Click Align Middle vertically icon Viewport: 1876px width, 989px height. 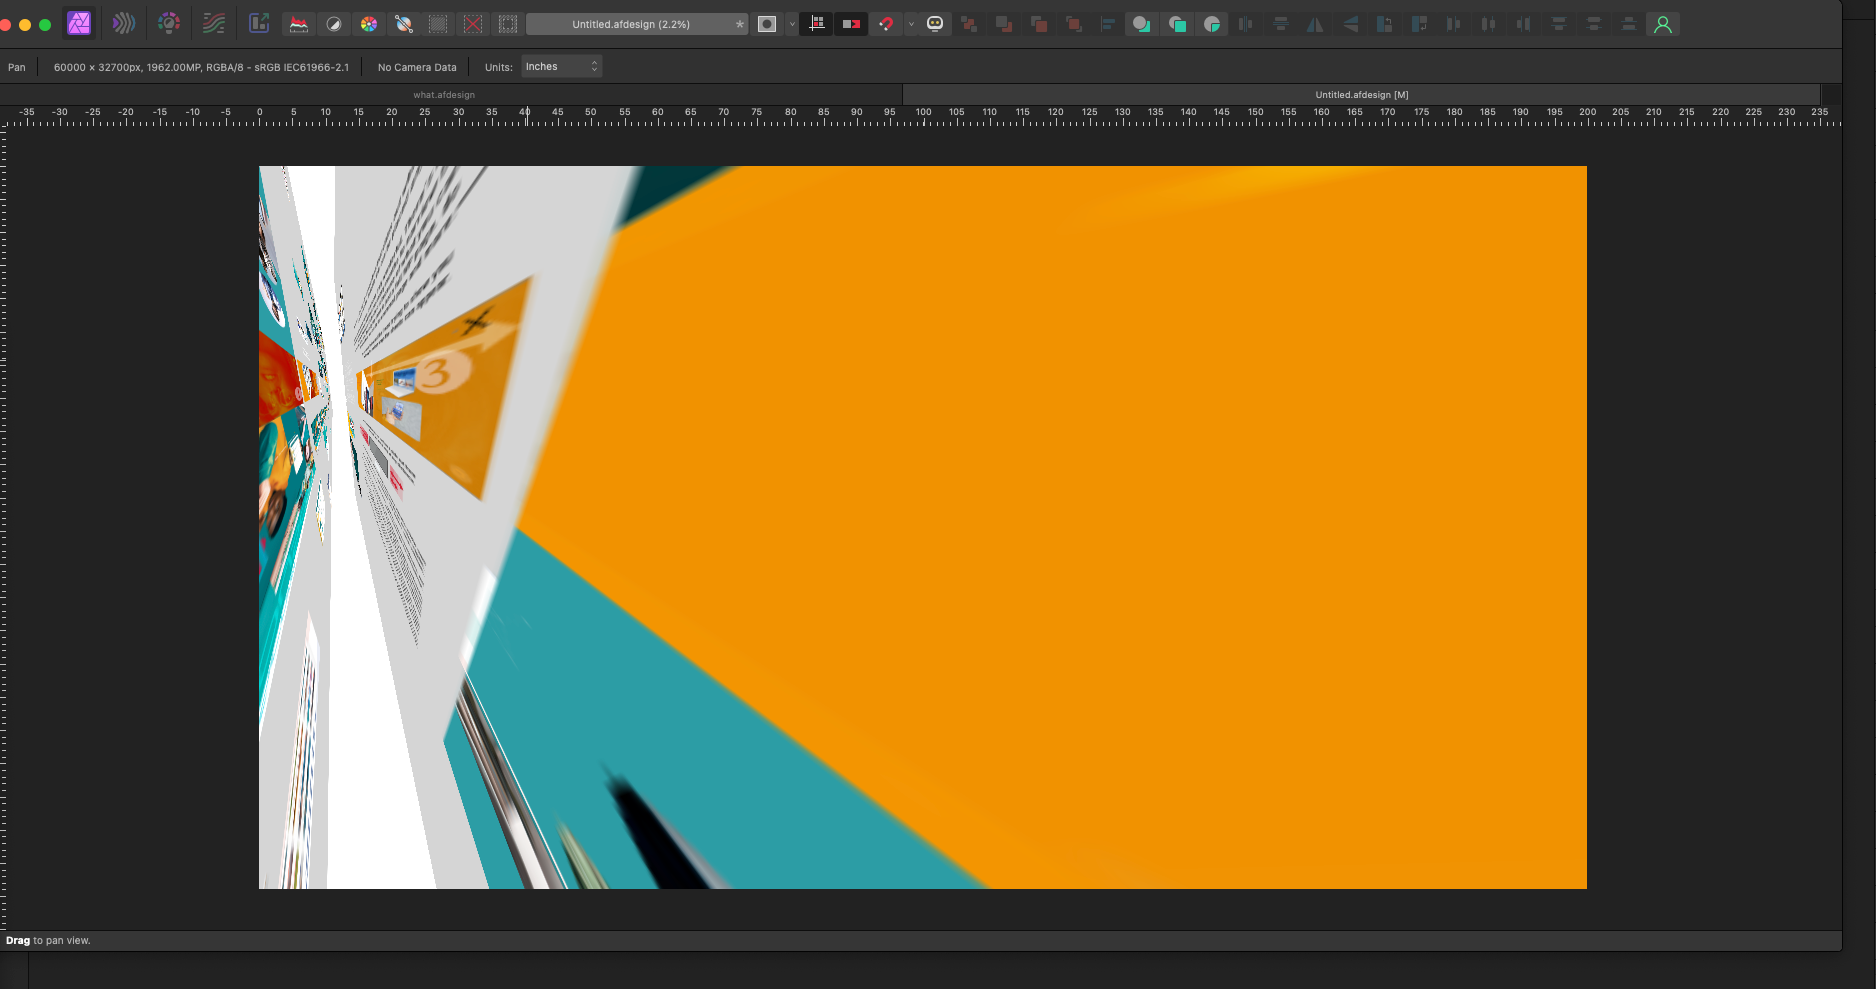pos(1594,24)
